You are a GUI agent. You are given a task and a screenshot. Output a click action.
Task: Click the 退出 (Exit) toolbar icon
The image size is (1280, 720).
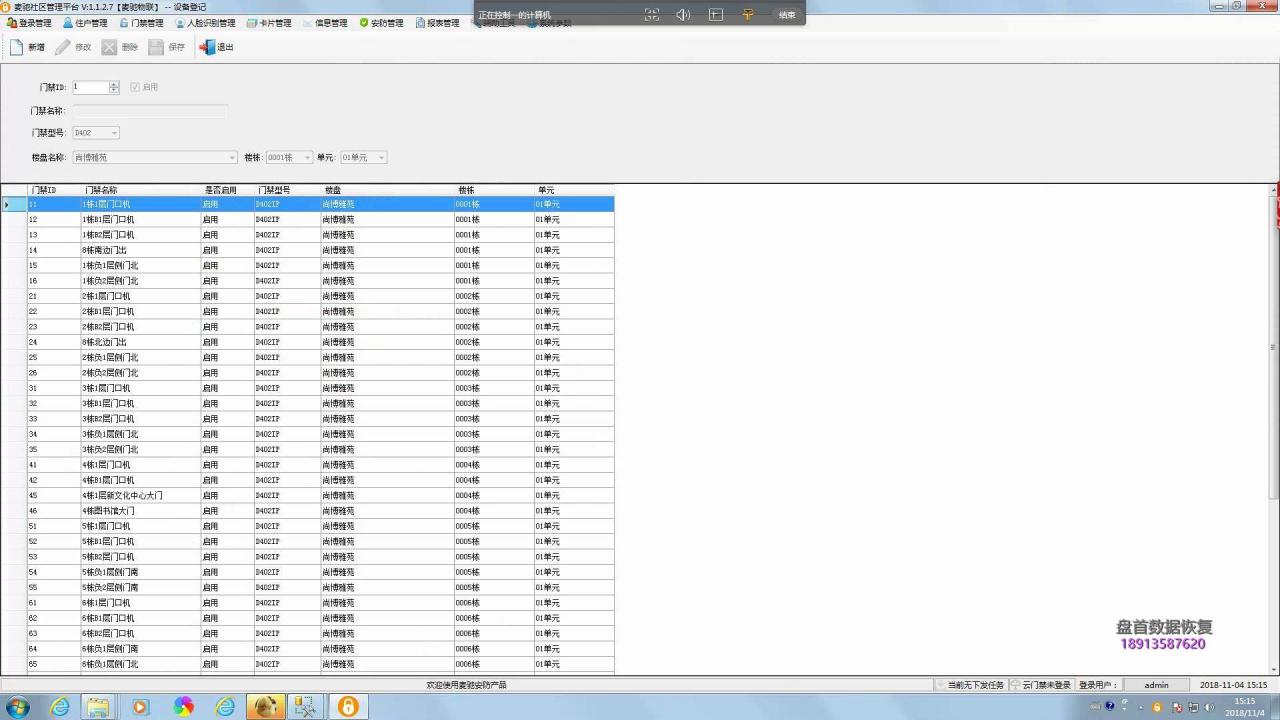pyautogui.click(x=215, y=46)
